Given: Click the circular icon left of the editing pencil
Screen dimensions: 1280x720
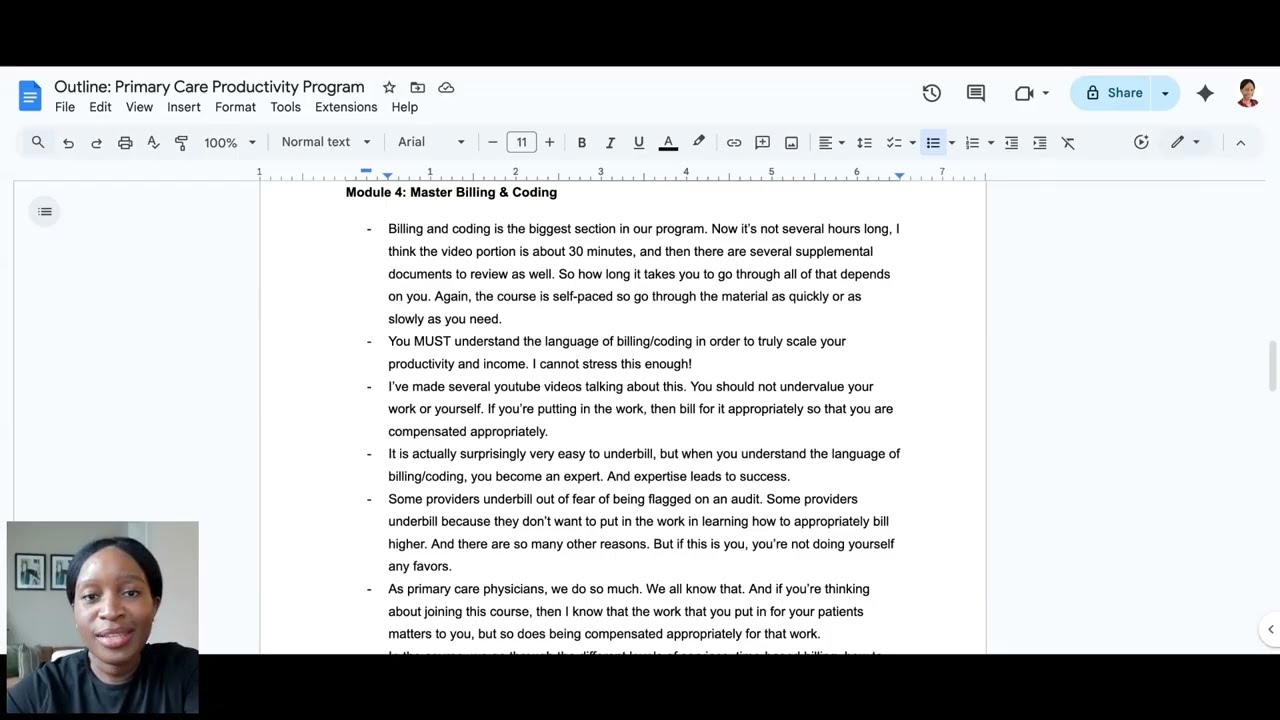Looking at the screenshot, I should [1141, 142].
